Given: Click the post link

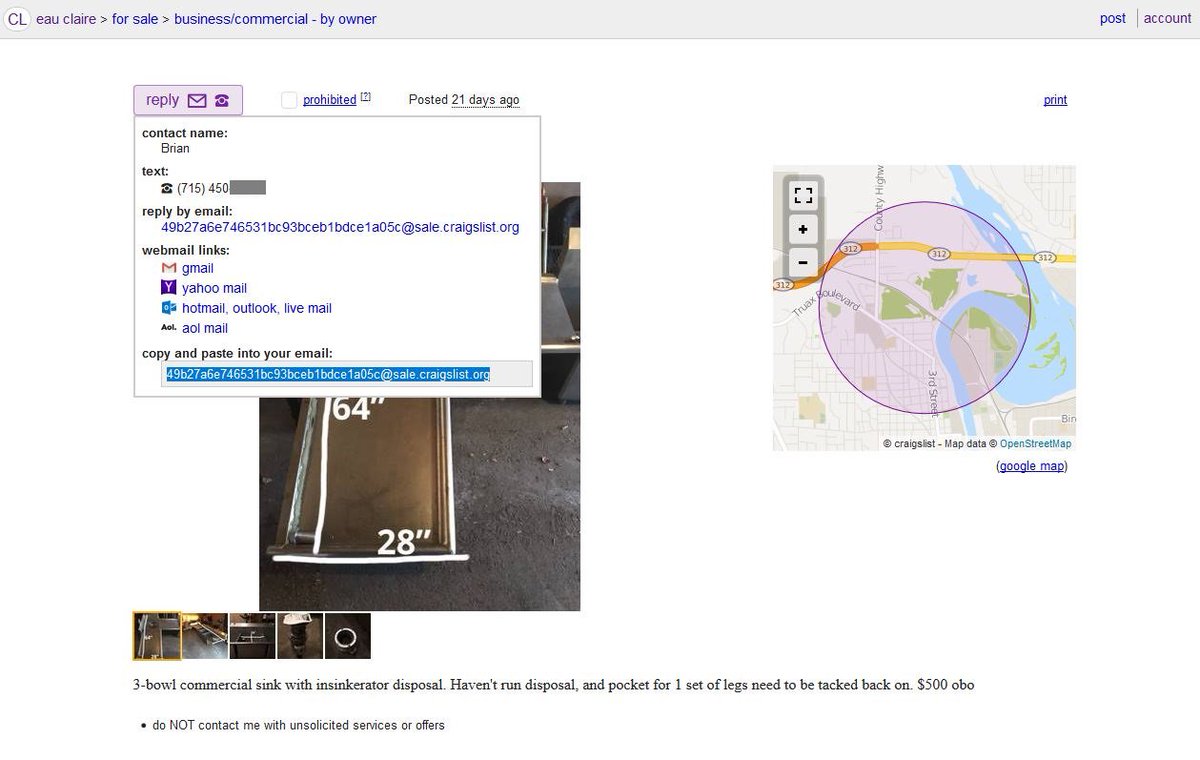Looking at the screenshot, I should 1113,18.
